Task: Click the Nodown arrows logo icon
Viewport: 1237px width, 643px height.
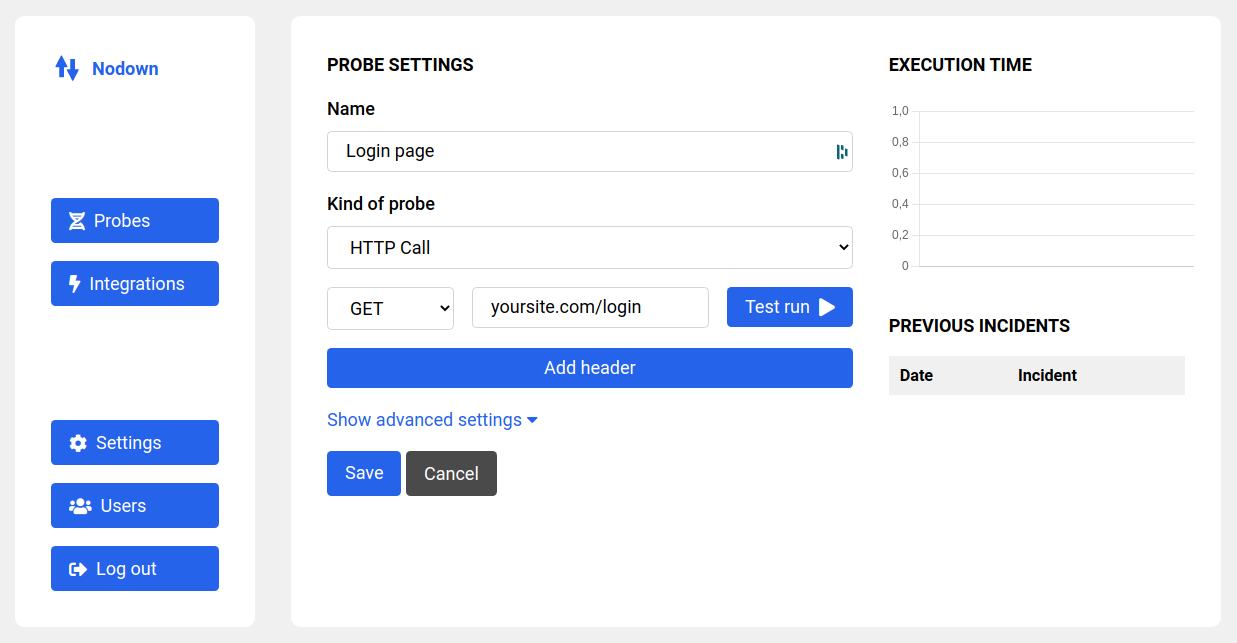Action: [67, 68]
